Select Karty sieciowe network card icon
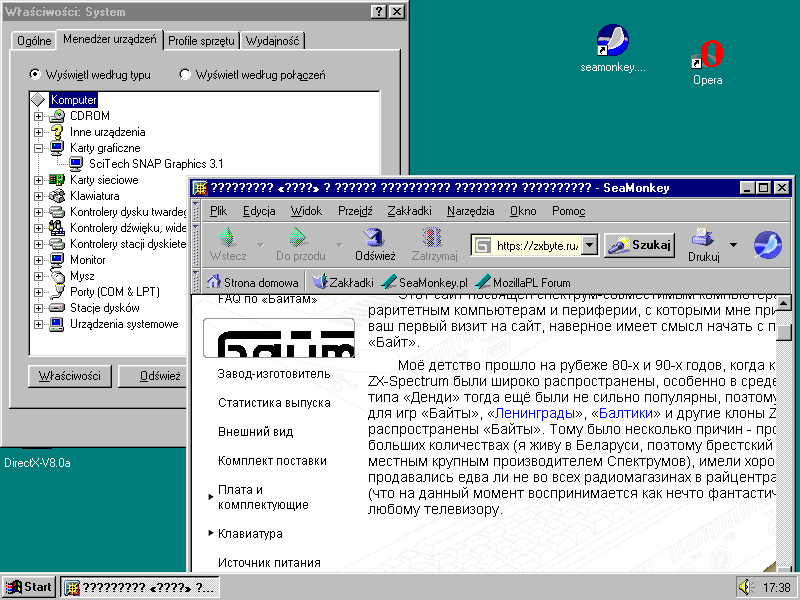Image resolution: width=800 pixels, height=600 pixels. [57, 180]
